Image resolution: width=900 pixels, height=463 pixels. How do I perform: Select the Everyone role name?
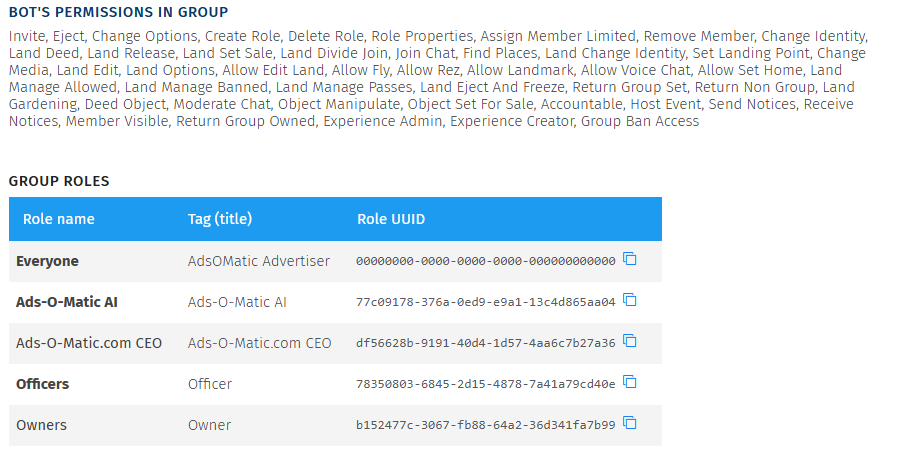[47, 261]
